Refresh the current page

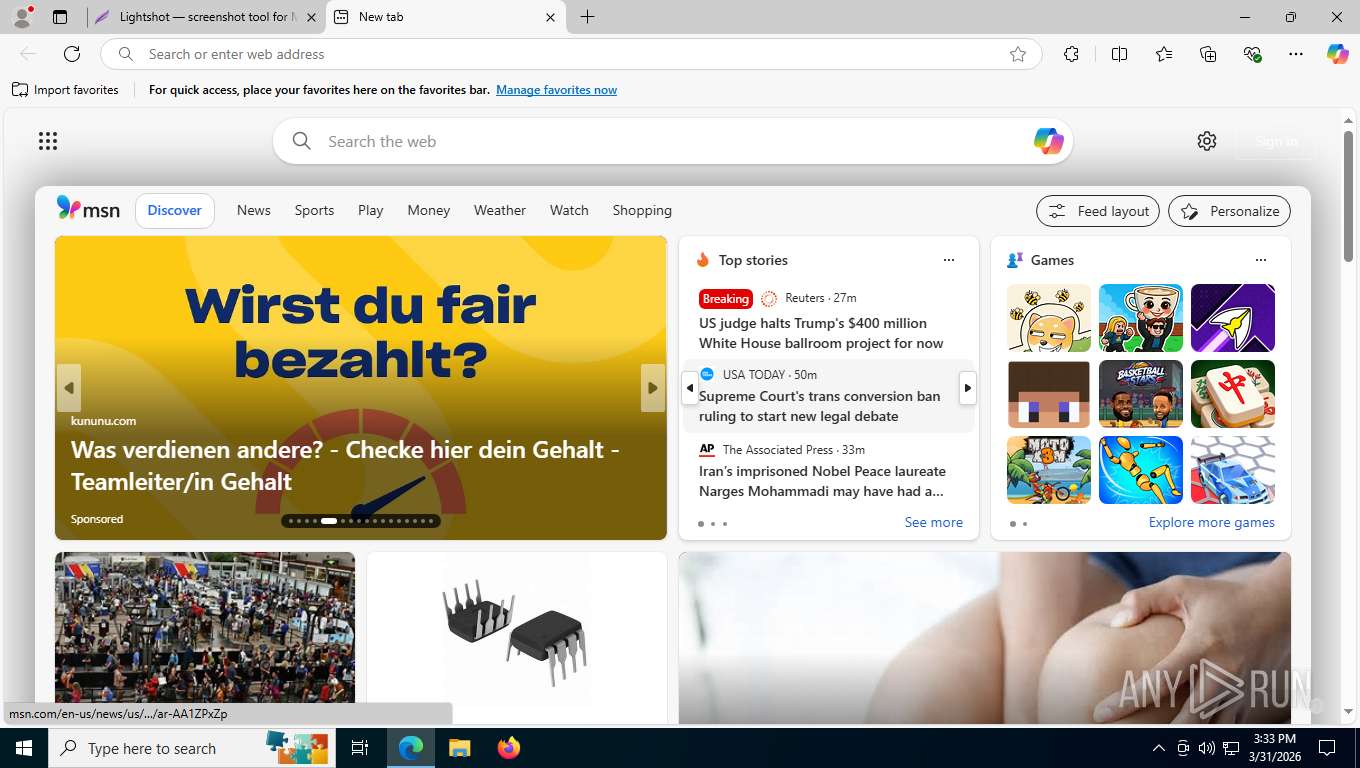click(x=72, y=54)
